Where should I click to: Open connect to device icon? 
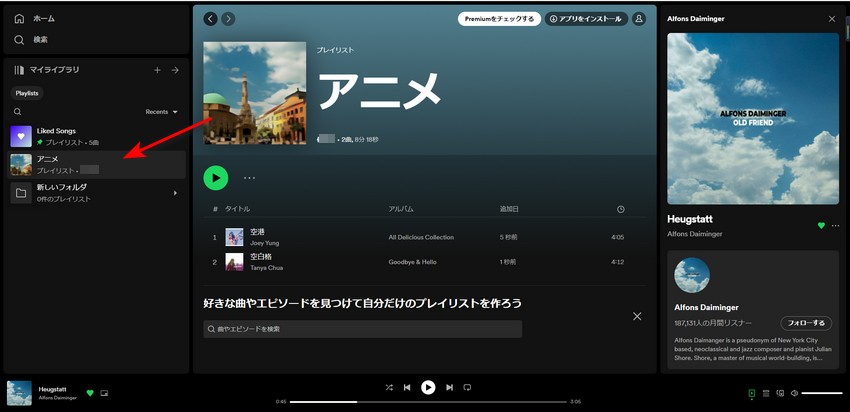pyautogui.click(x=780, y=393)
